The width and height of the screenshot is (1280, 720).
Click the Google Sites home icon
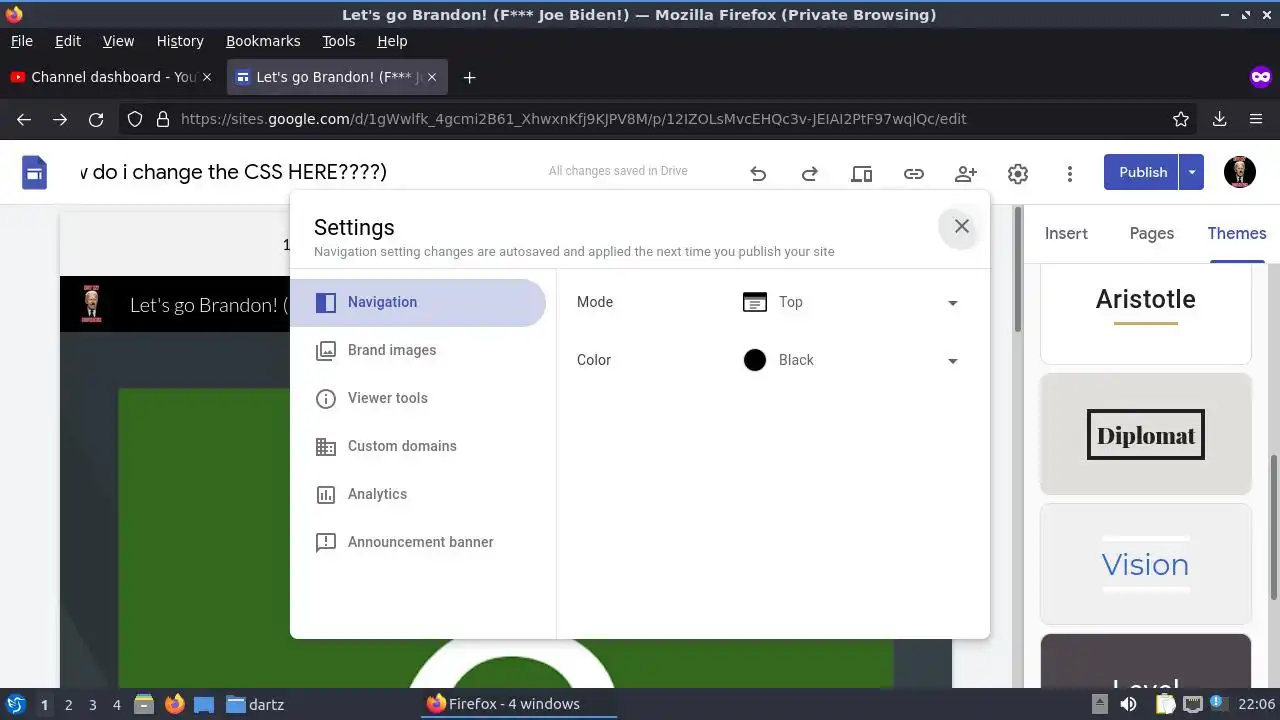click(x=34, y=172)
